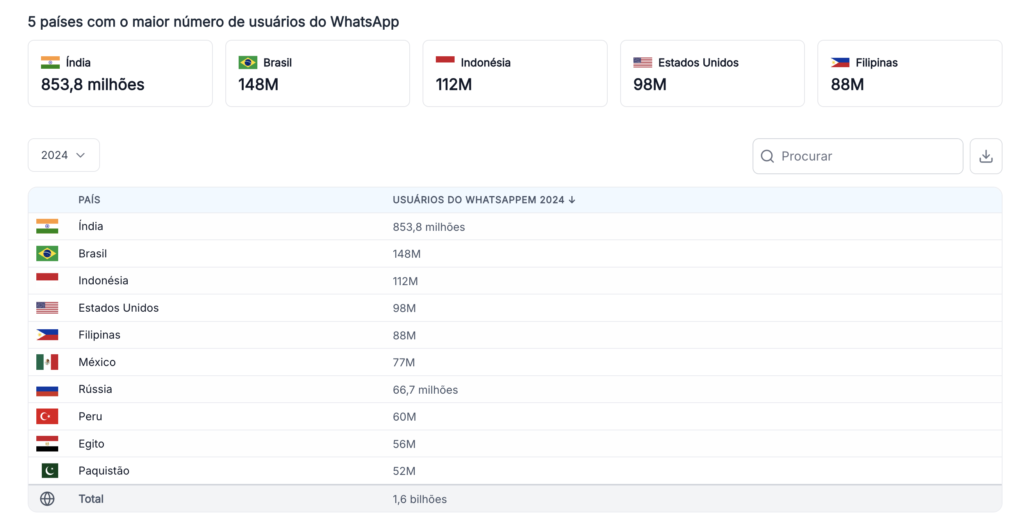Viewport: 1024px width, 521px height.
Task: Click Egypt flag icon in table row
Action: click(47, 443)
